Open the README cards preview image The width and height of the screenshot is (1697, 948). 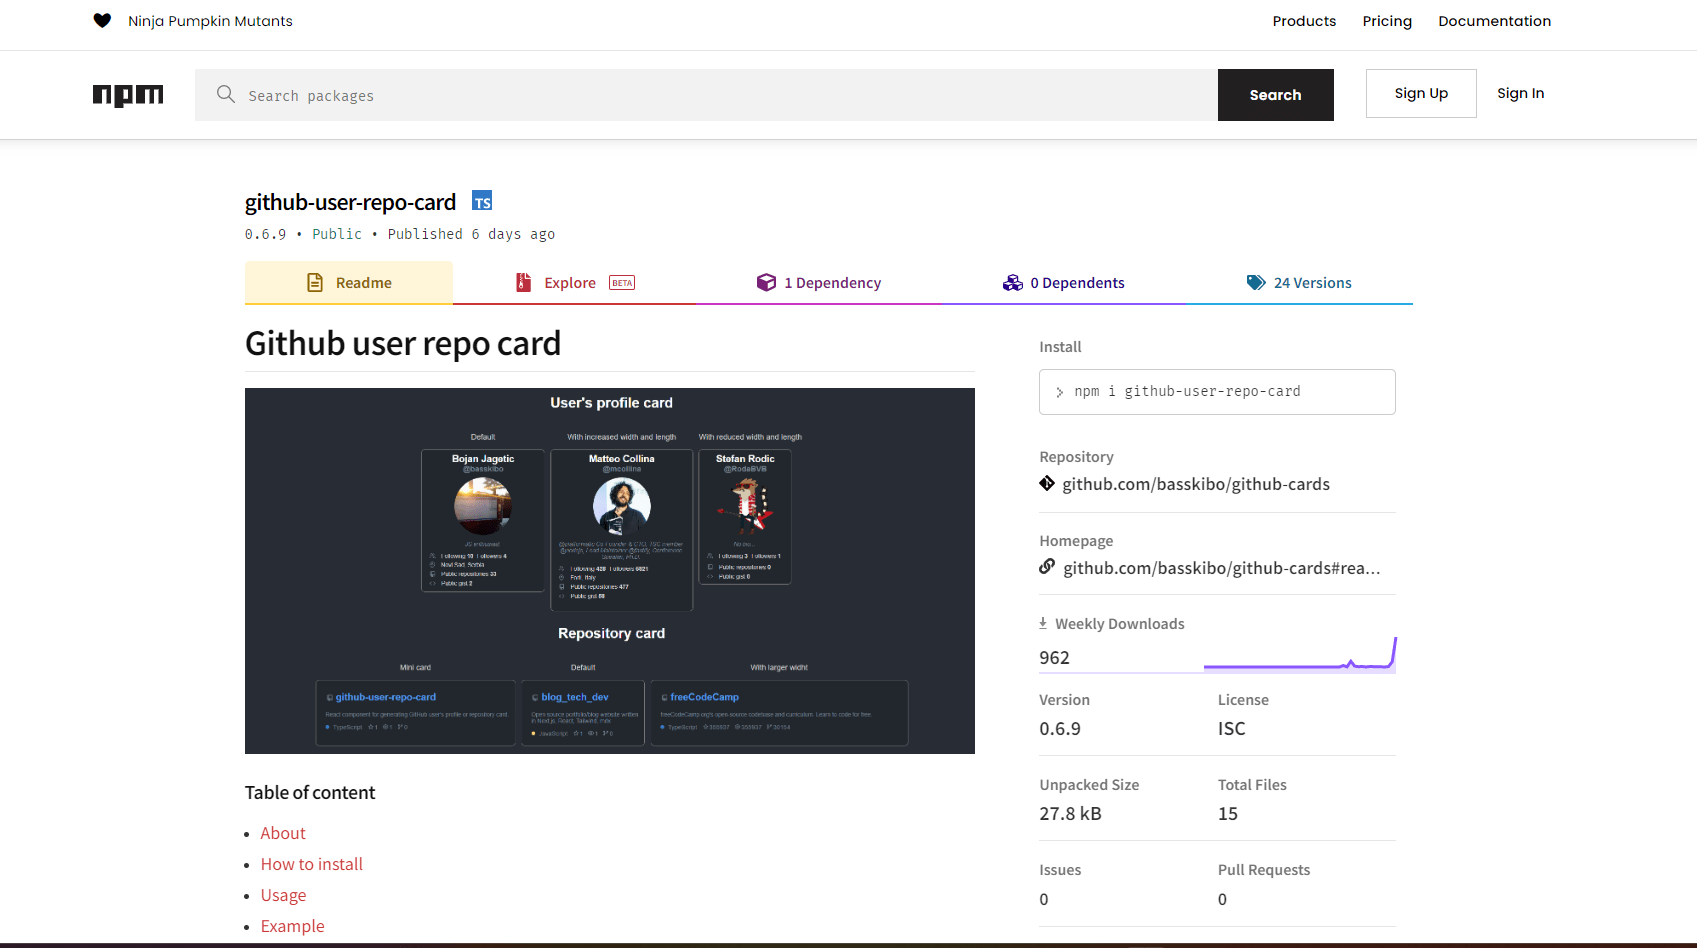(x=610, y=571)
